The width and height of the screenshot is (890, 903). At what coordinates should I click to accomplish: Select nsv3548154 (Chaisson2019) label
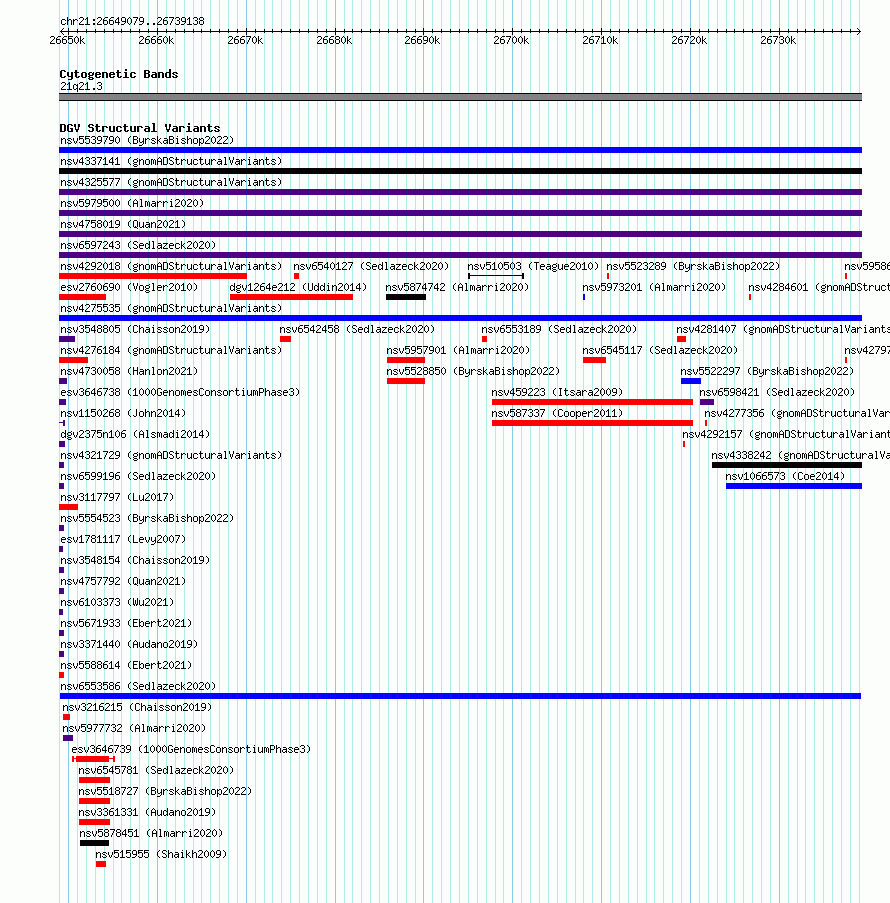135,560
